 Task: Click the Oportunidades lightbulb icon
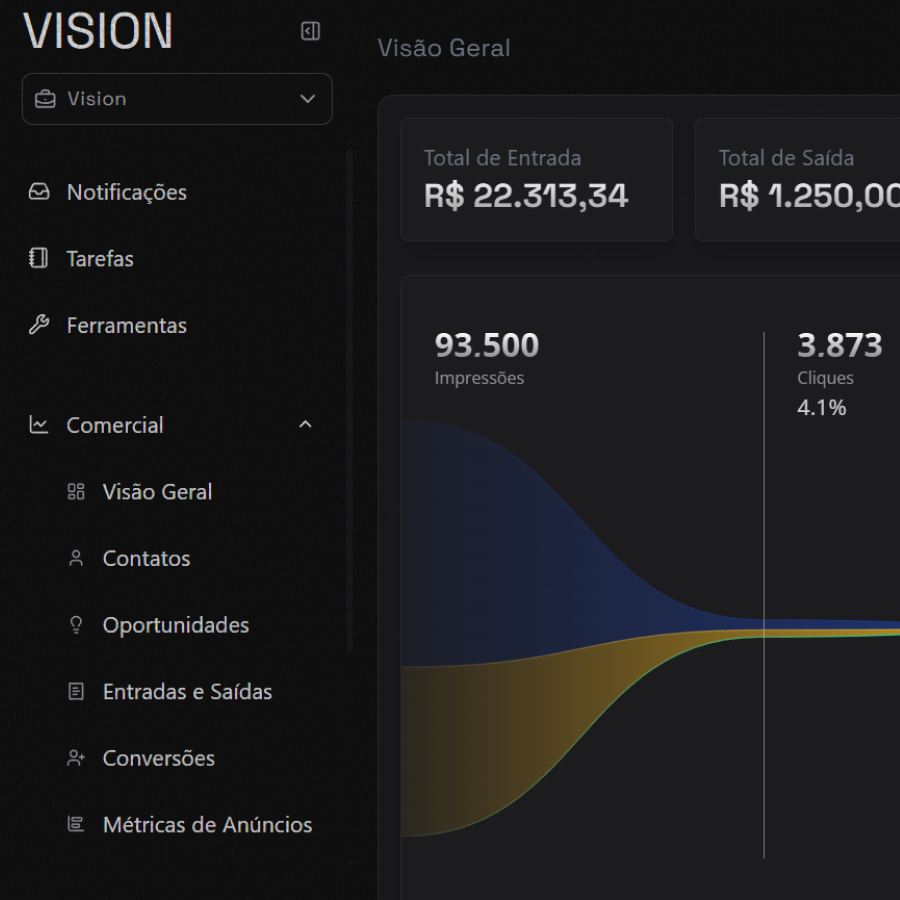(x=76, y=625)
